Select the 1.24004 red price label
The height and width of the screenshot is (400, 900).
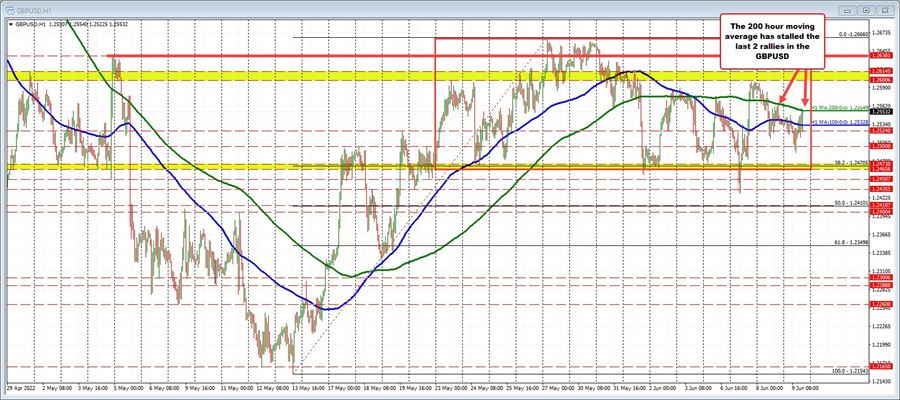point(882,212)
